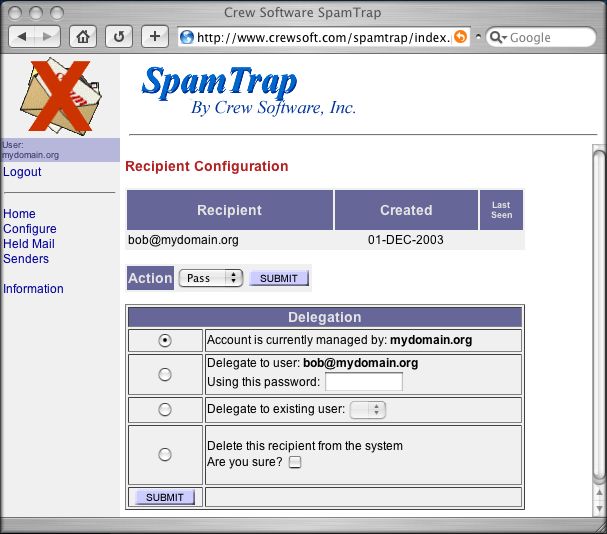Open the Held Mail sidebar link
The width and height of the screenshot is (607, 534).
coord(29,244)
